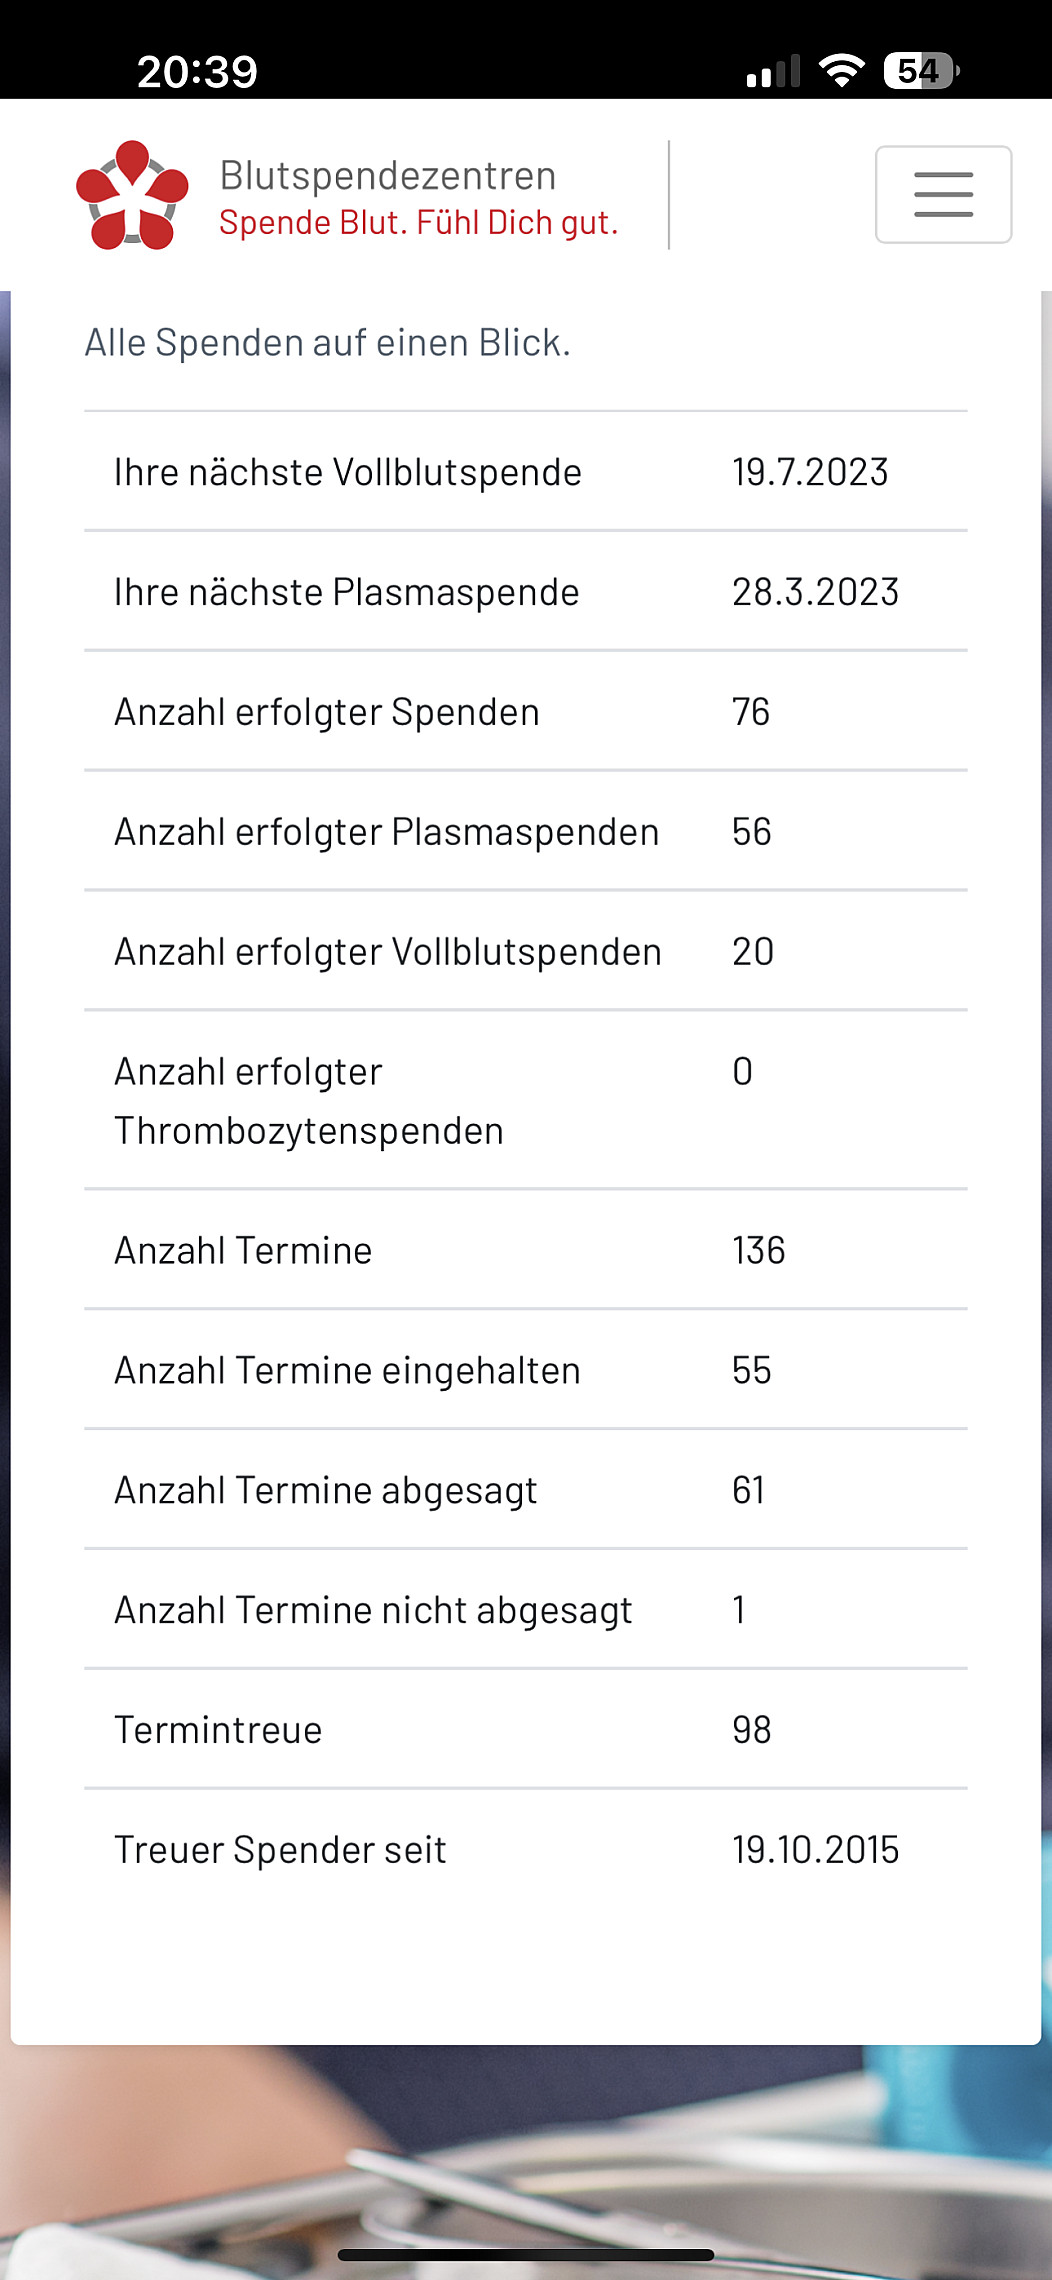Tap the 'Treuer Spender seit' date 19.10.2015
The height and width of the screenshot is (2280, 1052).
815,1850
